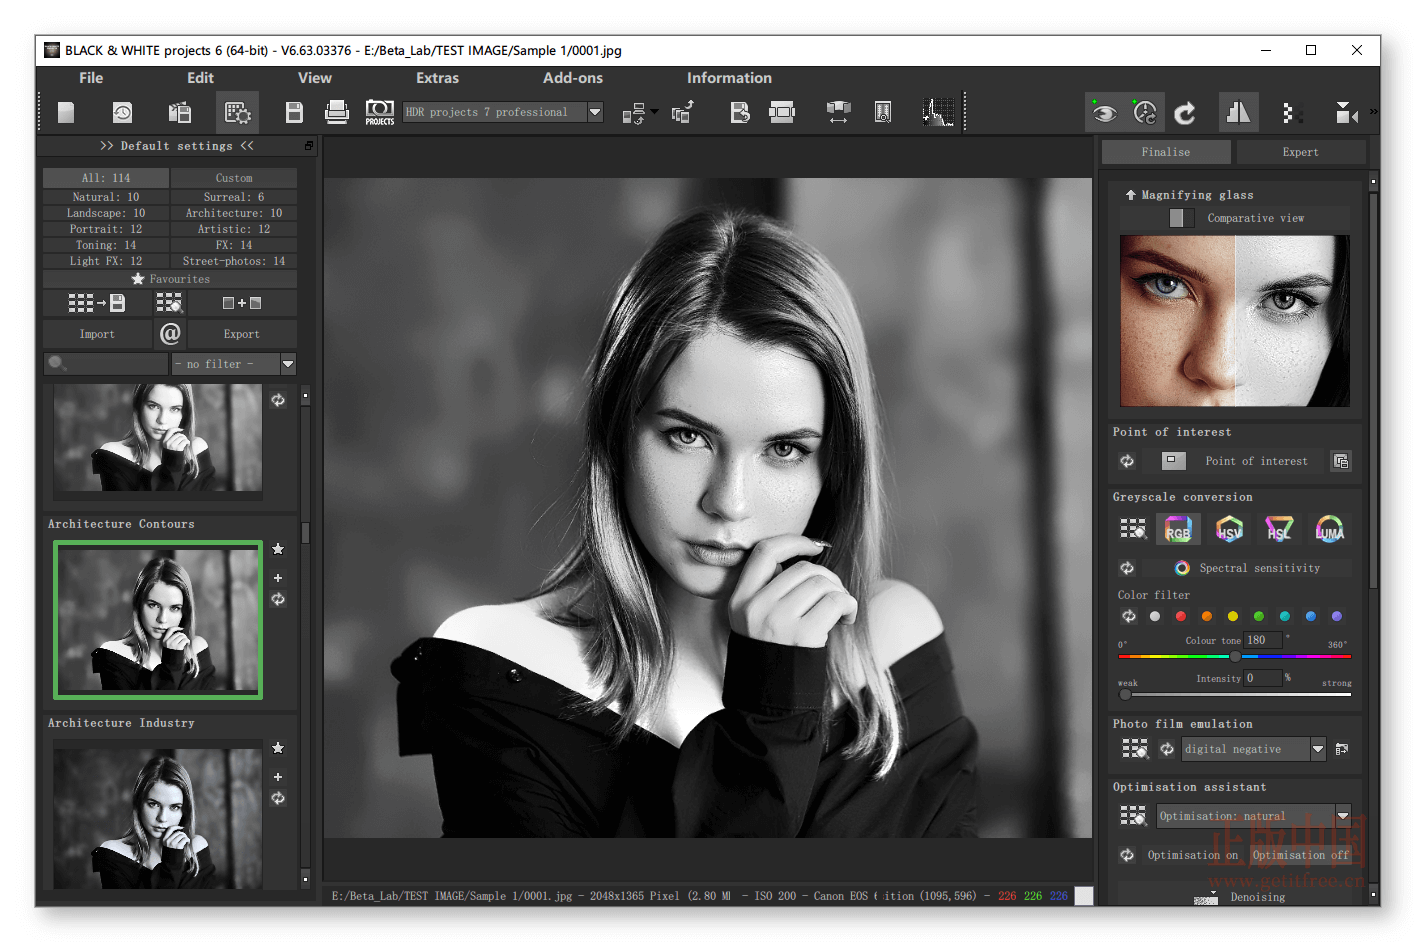Pick the red color filter dot
Viewport: 1416px width, 942px height.
[1181, 616]
